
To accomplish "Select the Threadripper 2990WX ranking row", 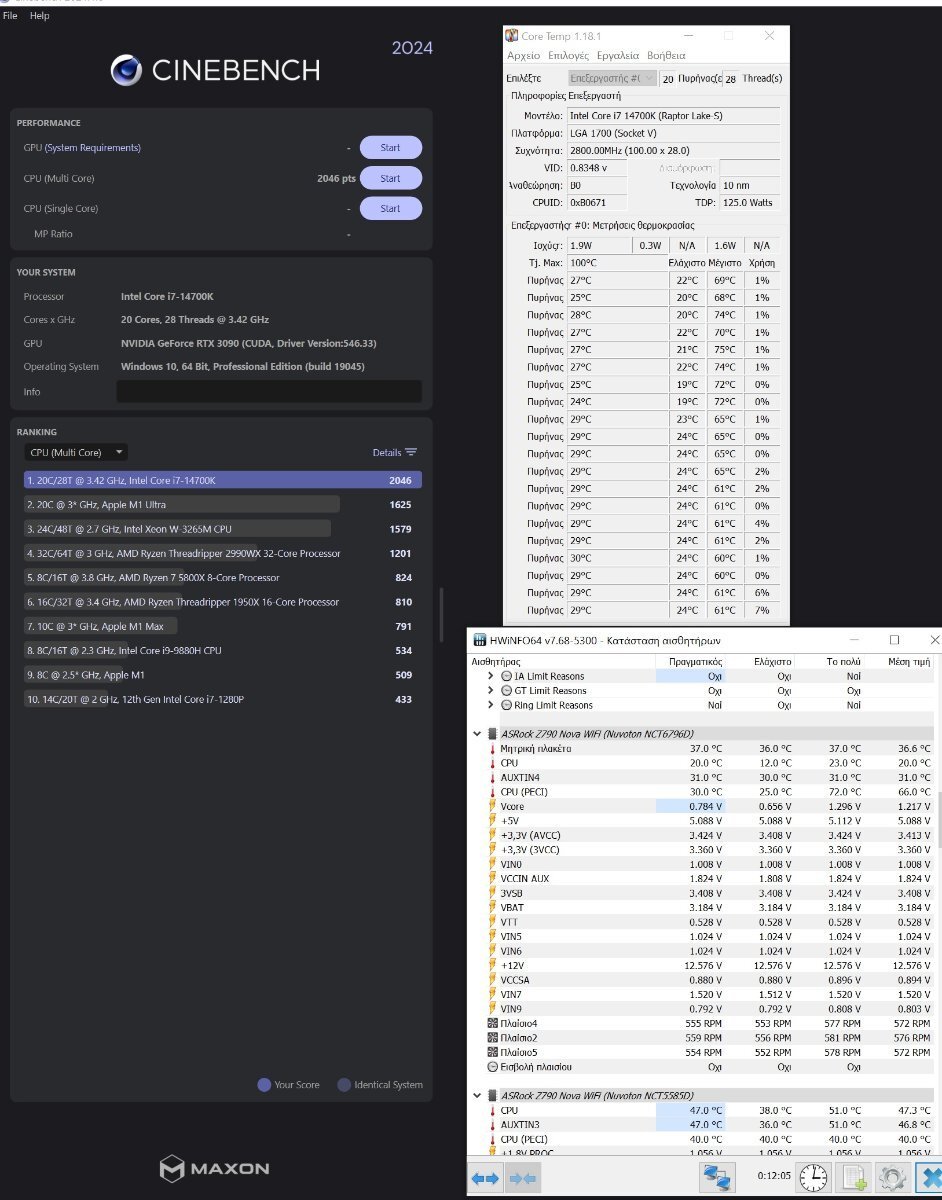I will click(x=223, y=553).
